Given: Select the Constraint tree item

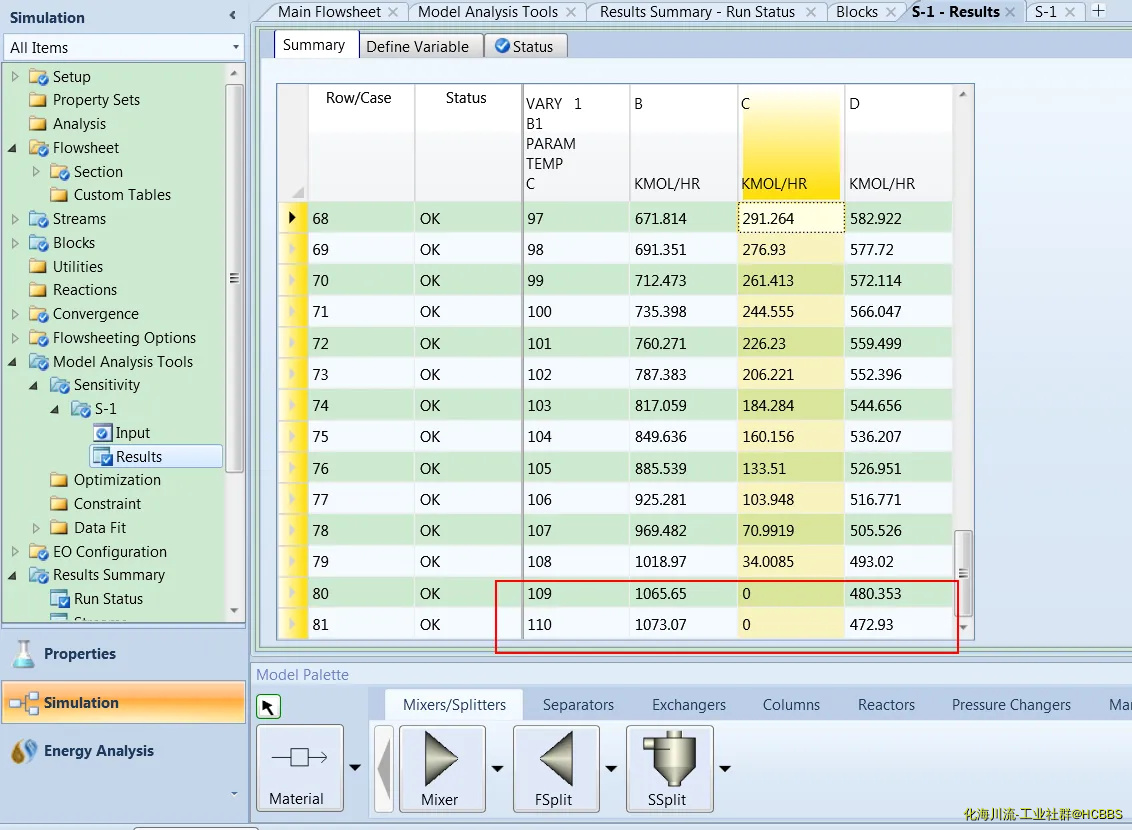Looking at the screenshot, I should pos(107,504).
